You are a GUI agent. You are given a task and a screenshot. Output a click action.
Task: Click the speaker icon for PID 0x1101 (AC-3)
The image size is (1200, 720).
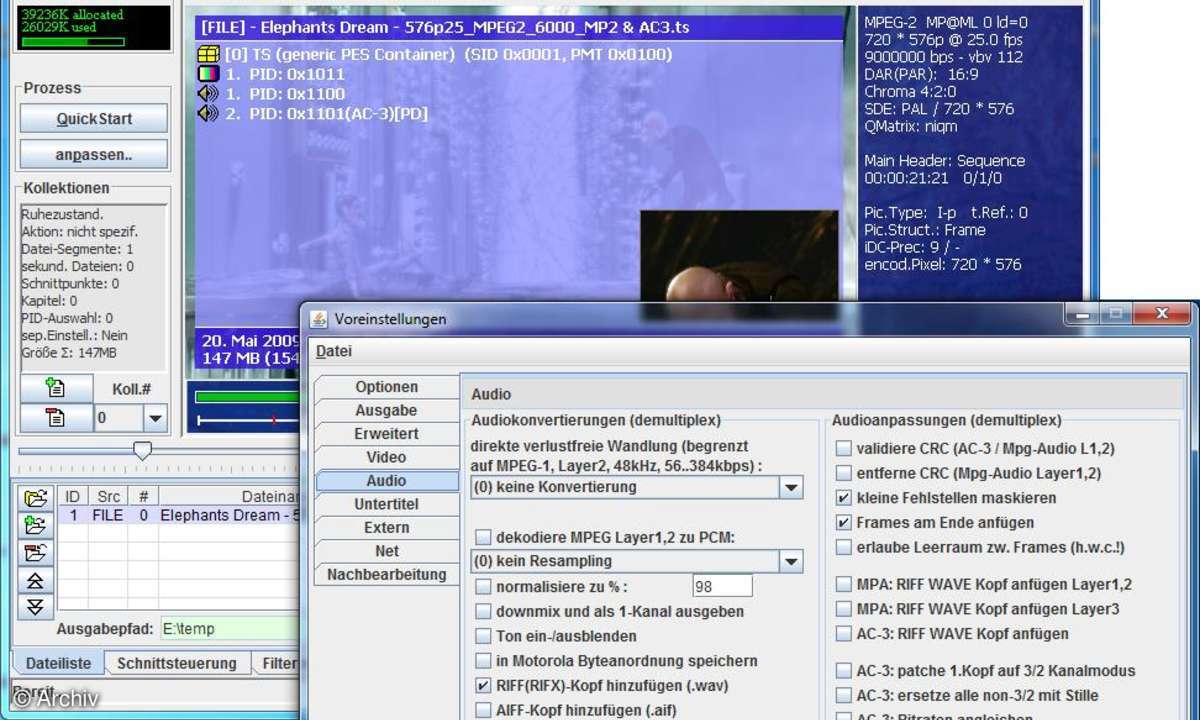(x=208, y=113)
